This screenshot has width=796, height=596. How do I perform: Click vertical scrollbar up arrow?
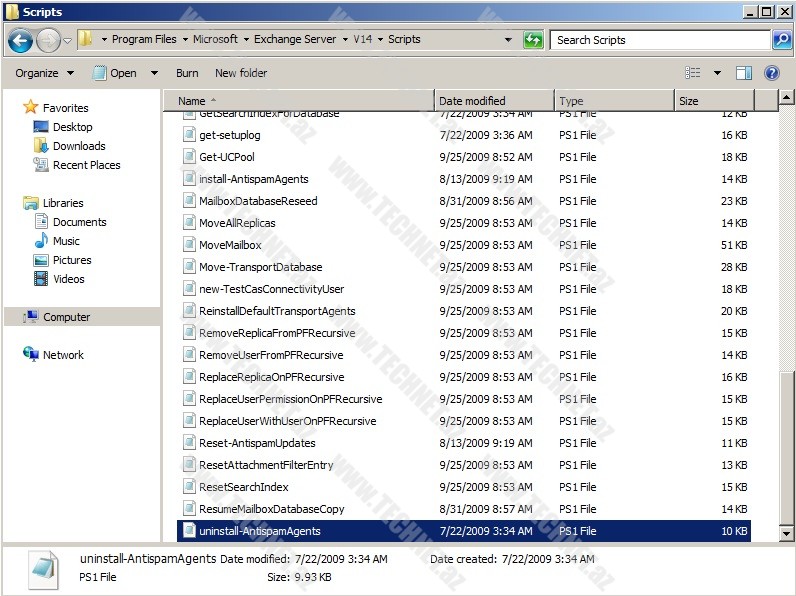[787, 100]
